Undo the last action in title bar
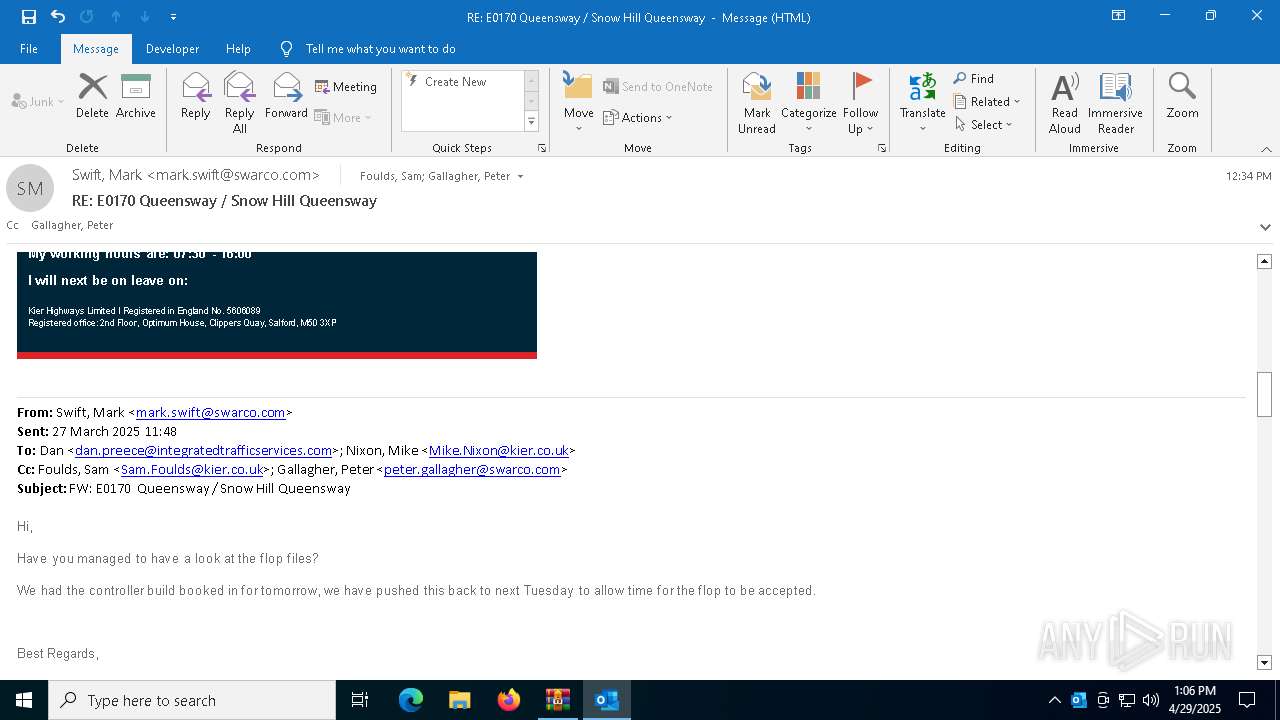1280x720 pixels. pos(58,17)
